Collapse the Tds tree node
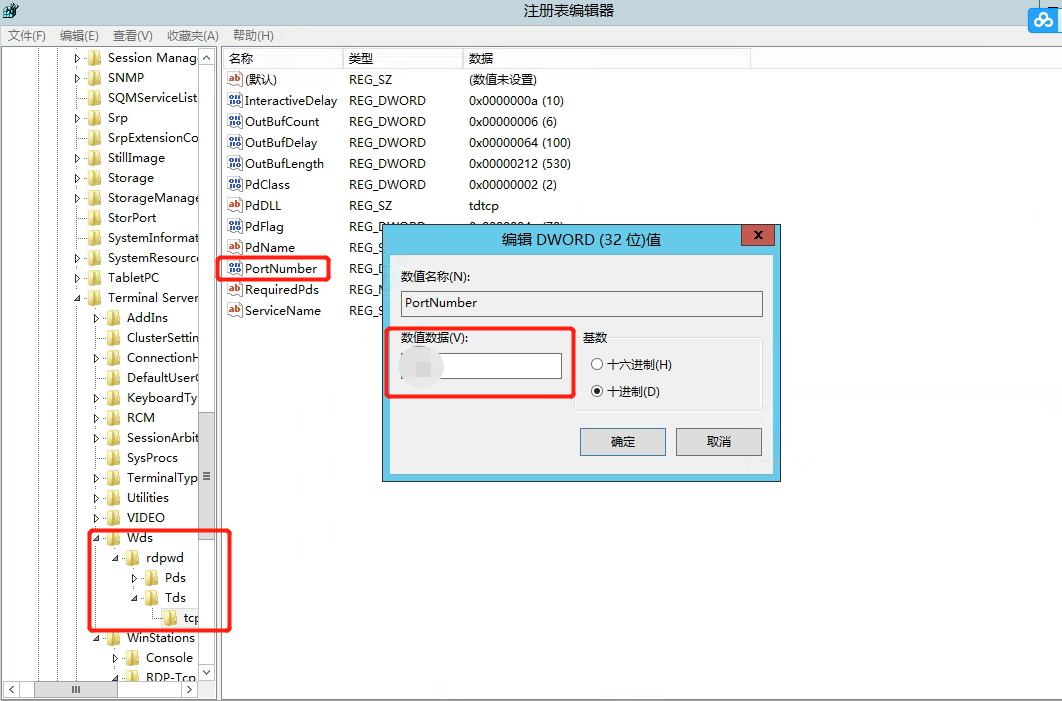The width and height of the screenshot is (1062, 701). [134, 598]
